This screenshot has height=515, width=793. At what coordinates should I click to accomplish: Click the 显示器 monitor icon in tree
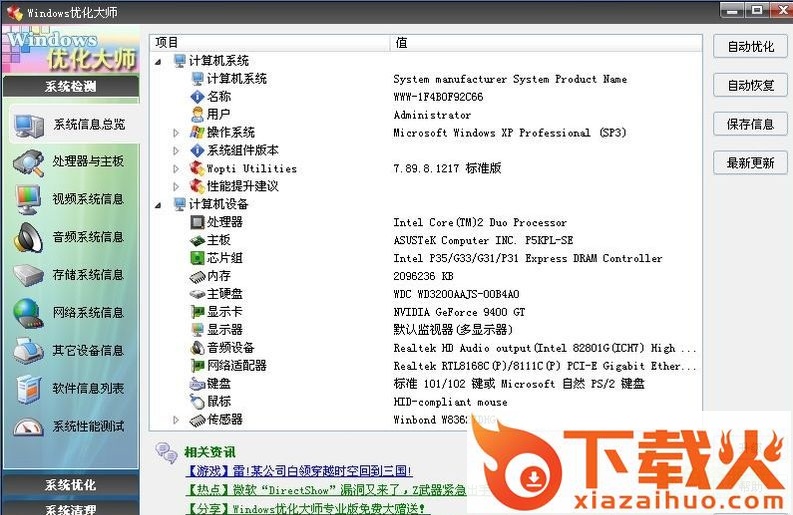197,330
